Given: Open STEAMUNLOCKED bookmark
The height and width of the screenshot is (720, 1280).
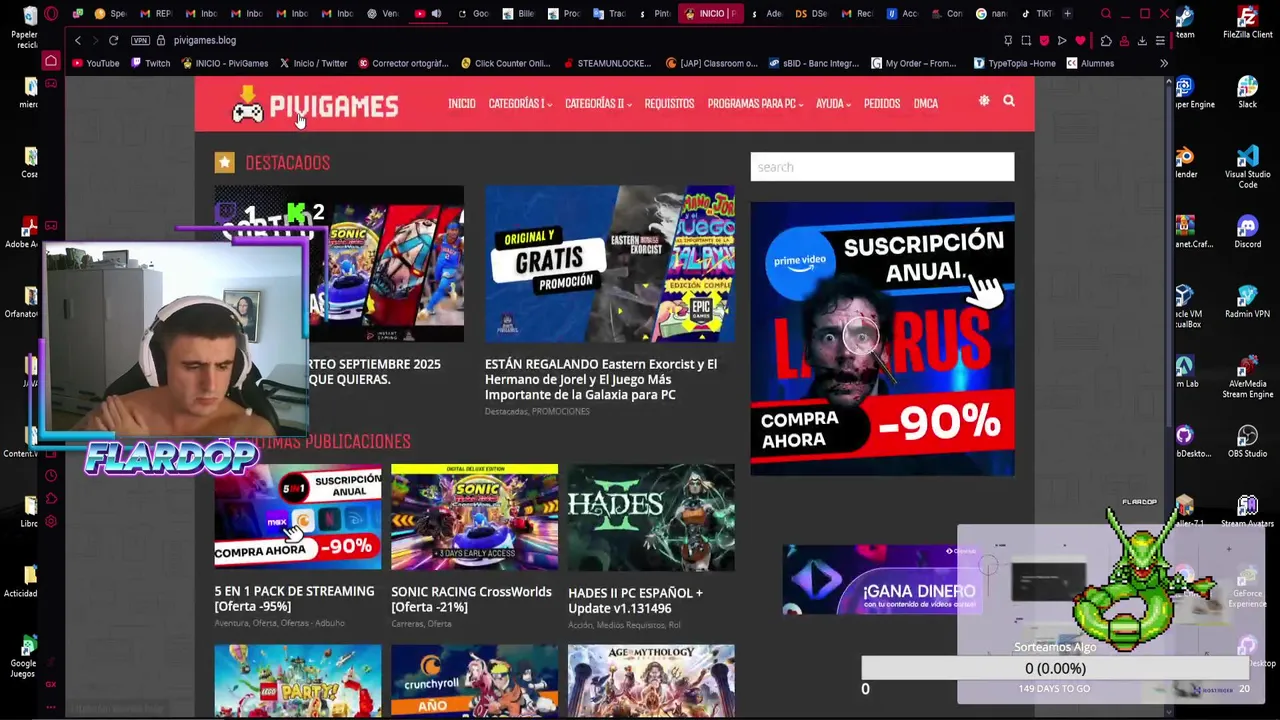Looking at the screenshot, I should (607, 63).
